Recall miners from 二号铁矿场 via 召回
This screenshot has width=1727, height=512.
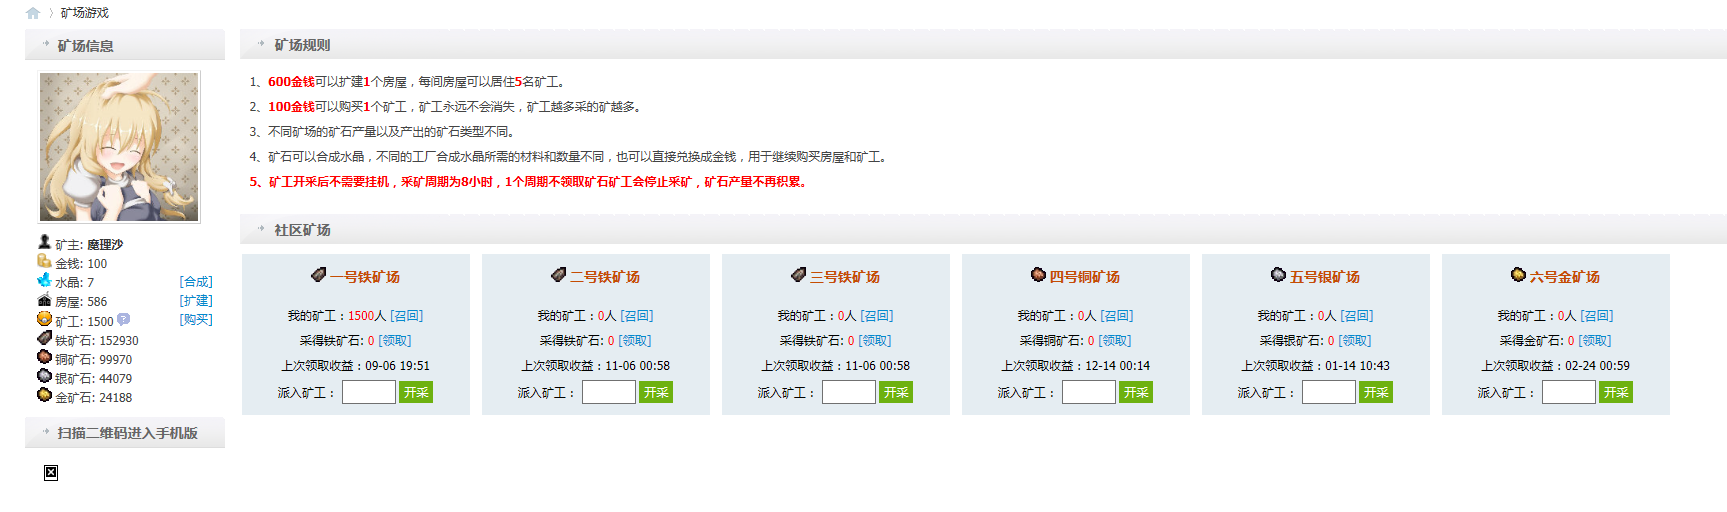click(x=636, y=316)
